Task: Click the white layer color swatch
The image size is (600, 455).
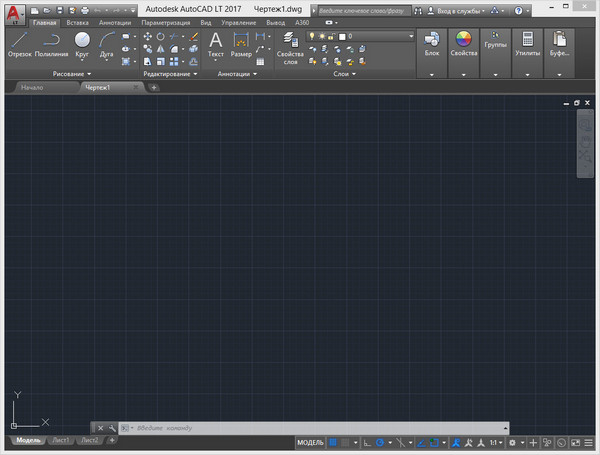Action: pyautogui.click(x=342, y=36)
